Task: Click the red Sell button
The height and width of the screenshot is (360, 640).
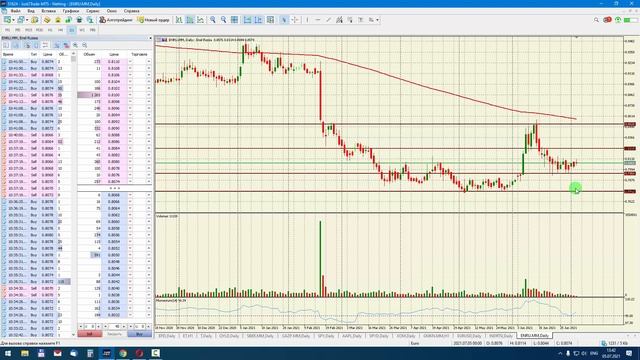Action: (x=89, y=334)
